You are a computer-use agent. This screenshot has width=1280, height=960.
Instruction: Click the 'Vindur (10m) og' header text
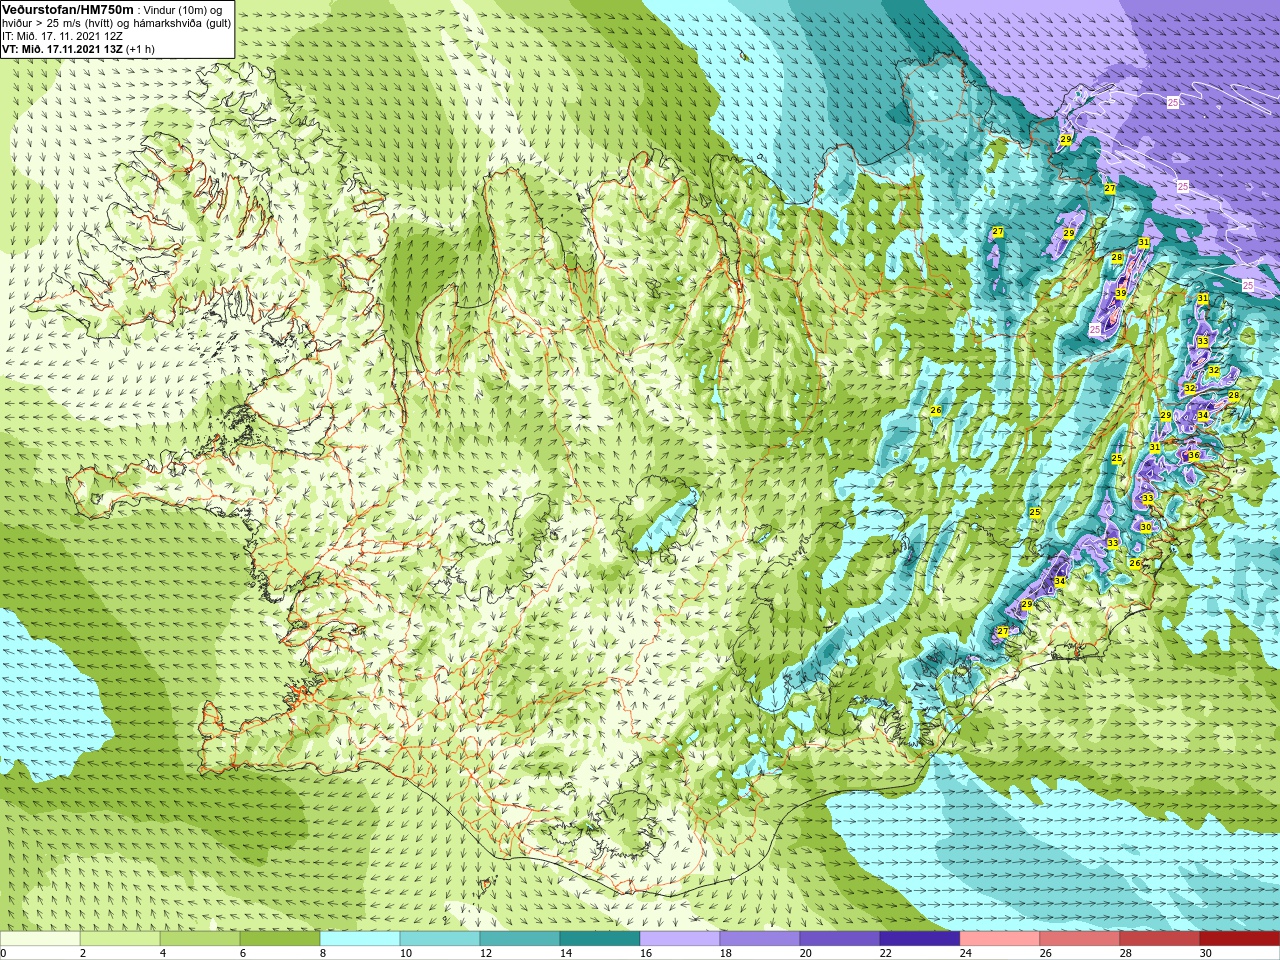point(183,10)
